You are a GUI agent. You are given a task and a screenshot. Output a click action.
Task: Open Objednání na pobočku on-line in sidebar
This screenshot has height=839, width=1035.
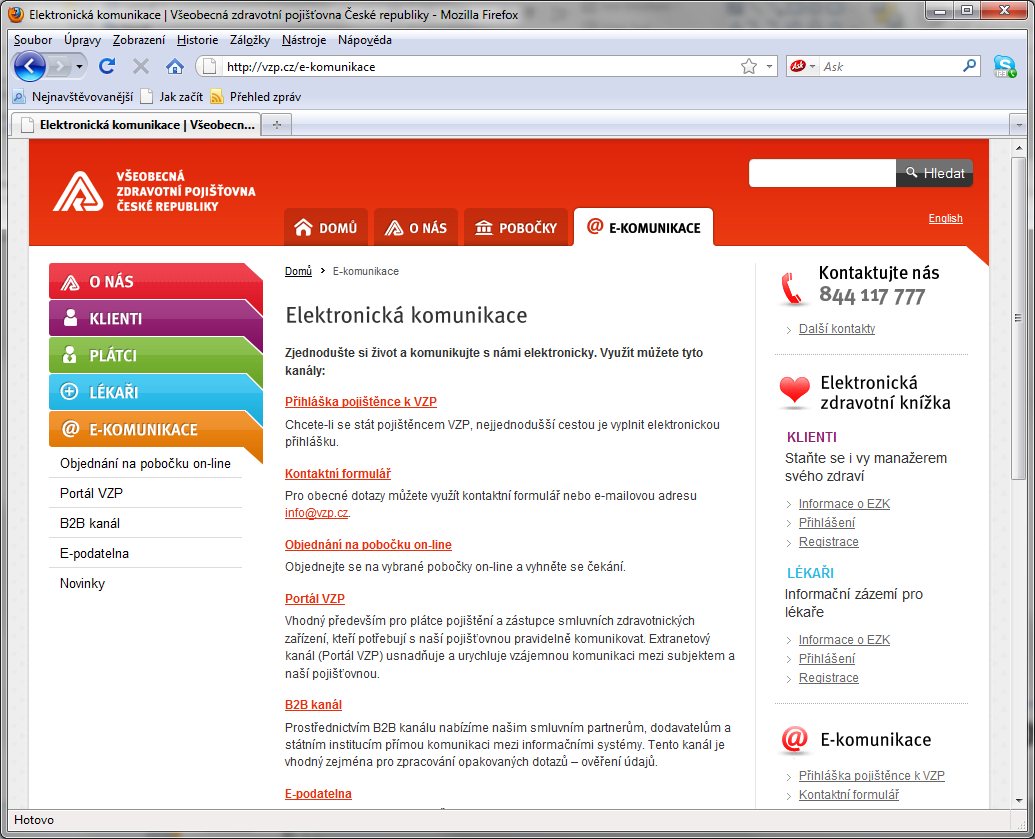[145, 463]
